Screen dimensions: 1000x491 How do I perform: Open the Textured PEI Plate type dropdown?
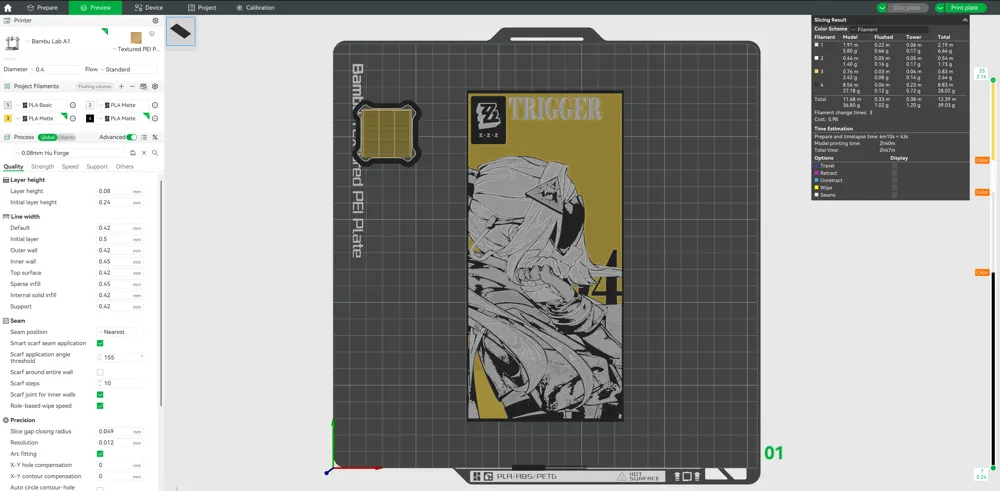click(x=136, y=49)
